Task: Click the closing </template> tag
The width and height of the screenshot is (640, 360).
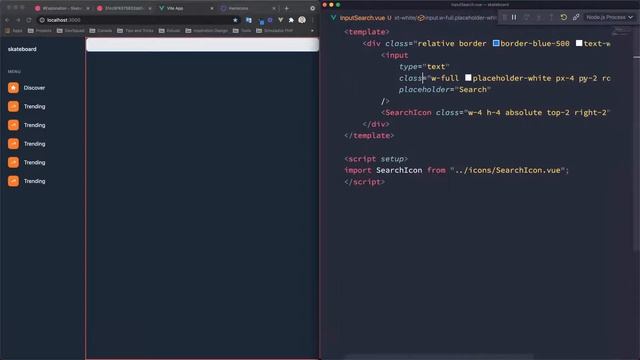Action: point(369,136)
